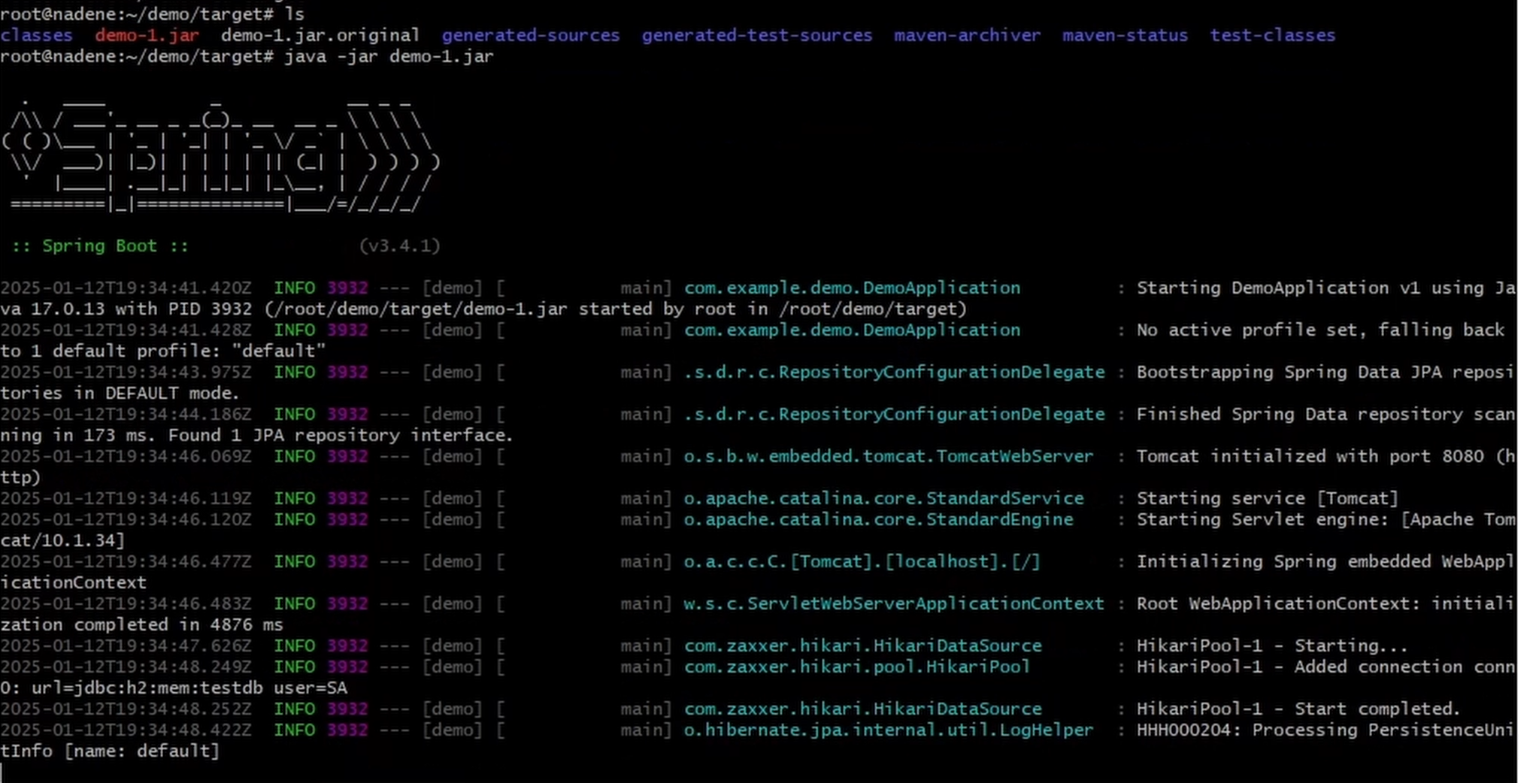Click the green ':: Spring Boot ::' label
This screenshot has width=1519, height=783.
(x=99, y=246)
